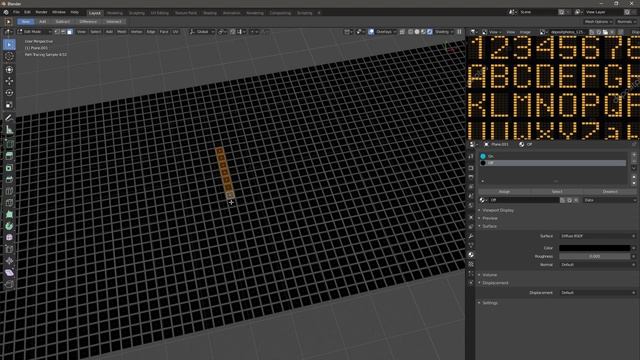The width and height of the screenshot is (640, 360).
Task: Toggle snapping magnet
Action: [x=233, y=31]
